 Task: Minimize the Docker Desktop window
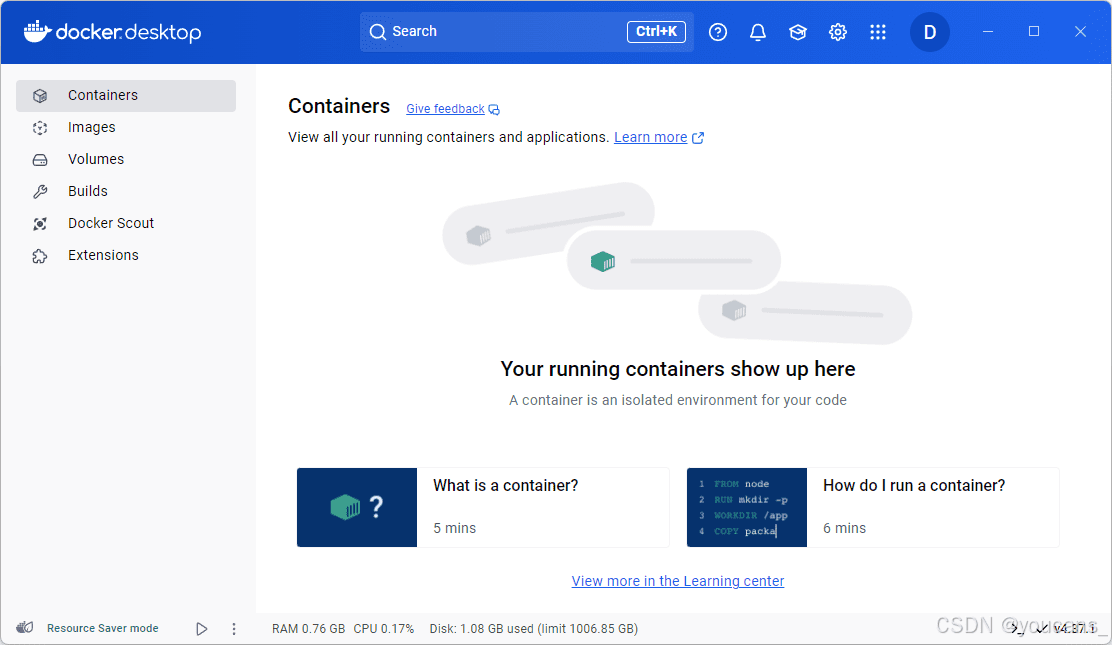coord(988,31)
